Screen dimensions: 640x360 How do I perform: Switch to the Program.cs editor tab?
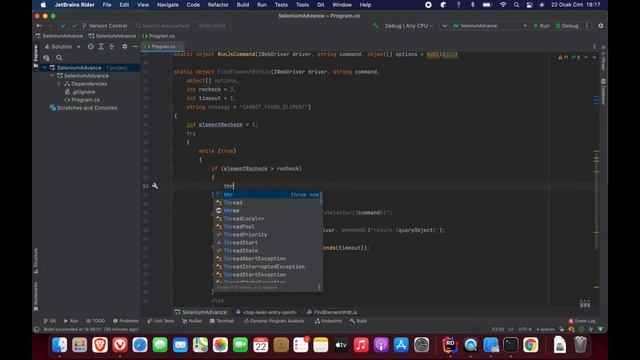point(163,47)
